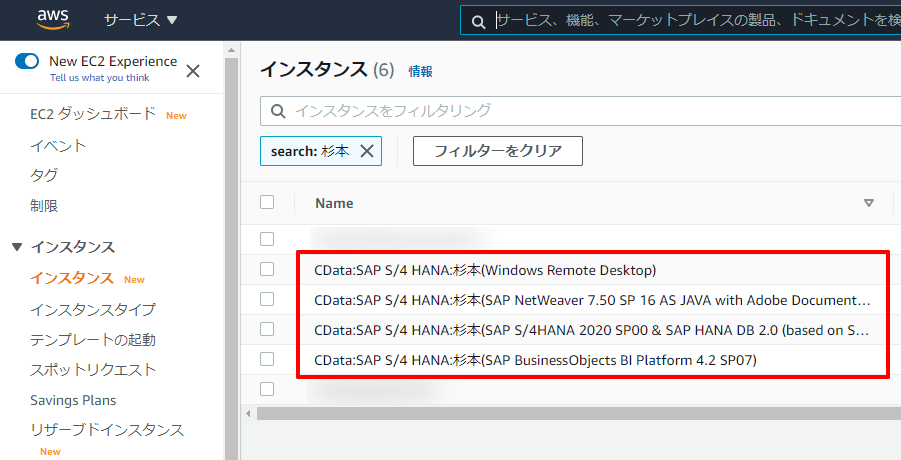
Task: Click the Name column sort triangle
Action: (869, 203)
